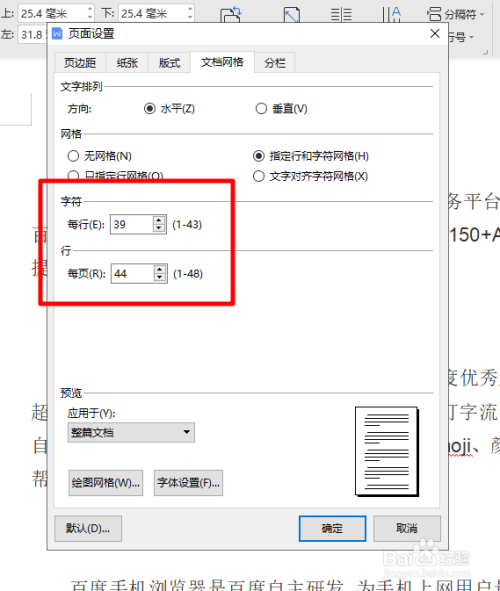The image size is (500, 591).
Task: Confirm with the 确定 button
Action: (x=332, y=529)
